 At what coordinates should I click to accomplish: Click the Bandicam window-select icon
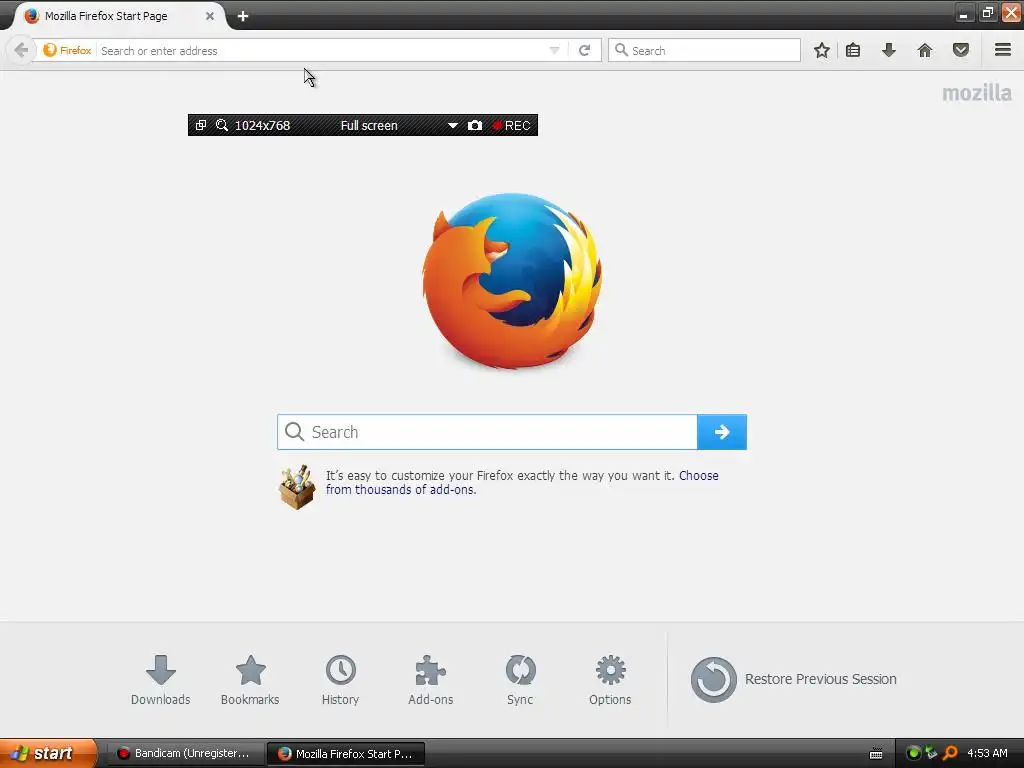201,125
